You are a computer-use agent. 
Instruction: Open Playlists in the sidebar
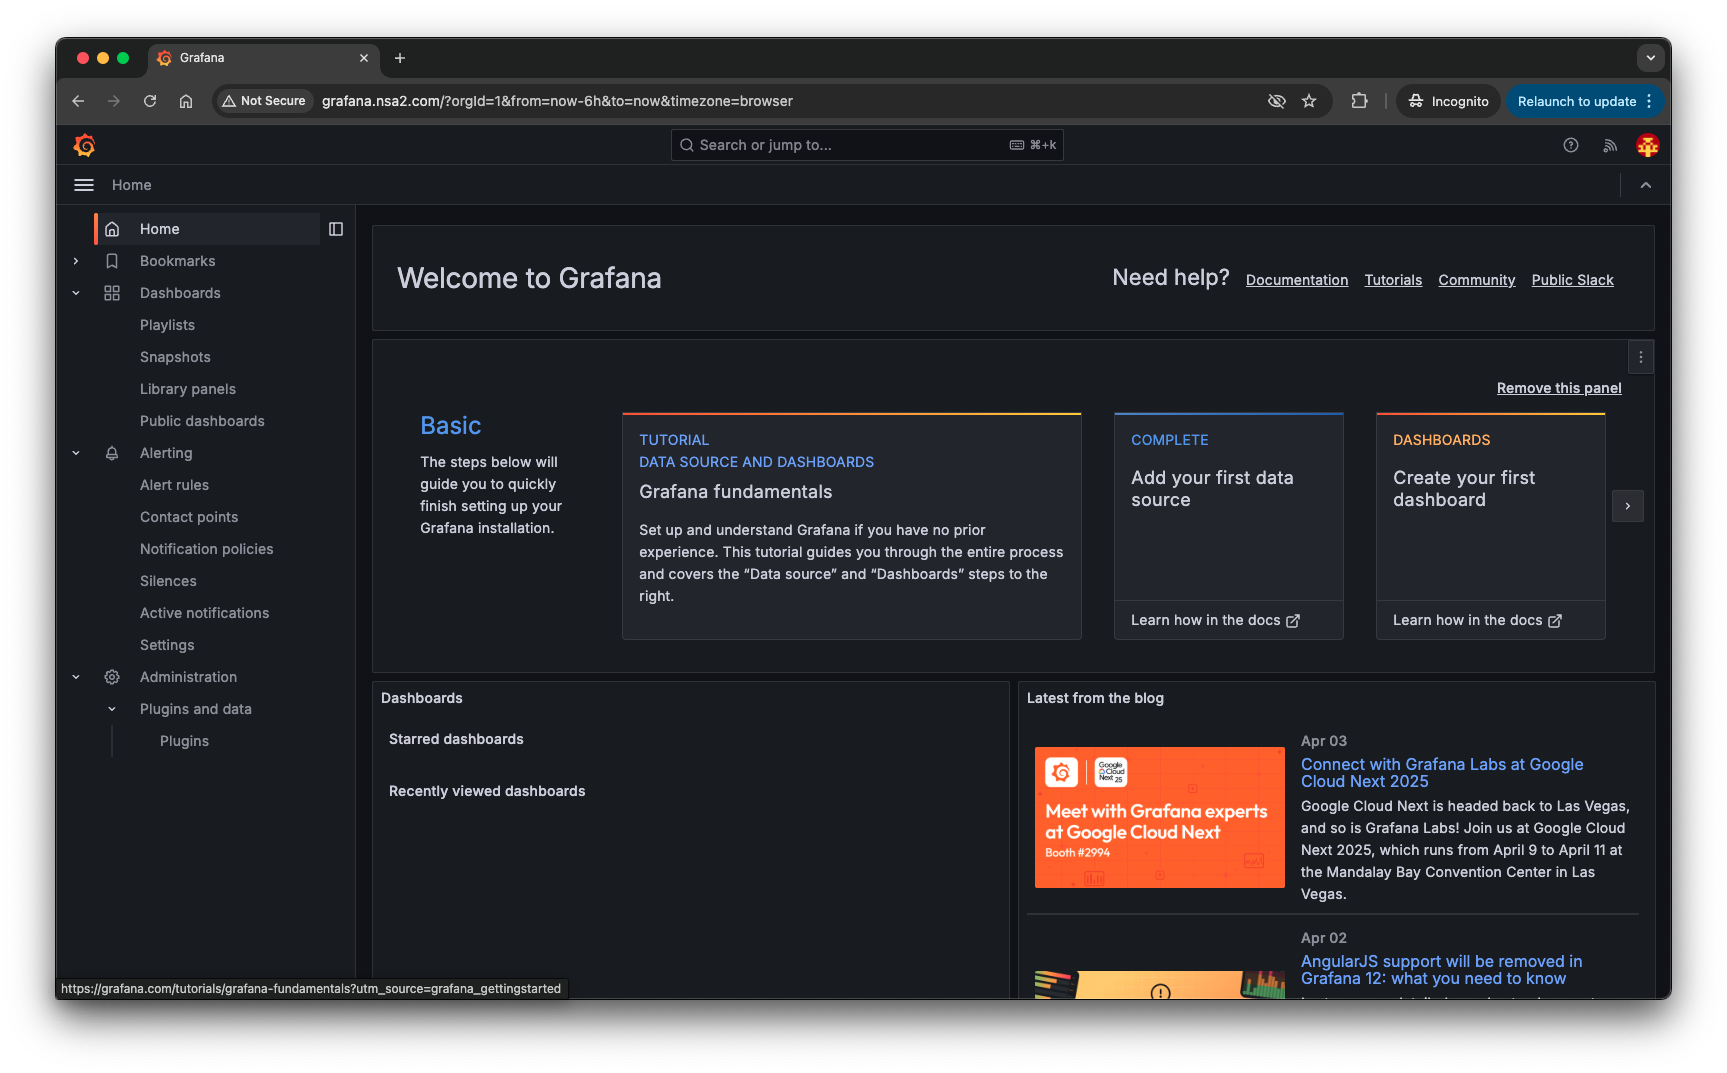pyautogui.click(x=167, y=325)
